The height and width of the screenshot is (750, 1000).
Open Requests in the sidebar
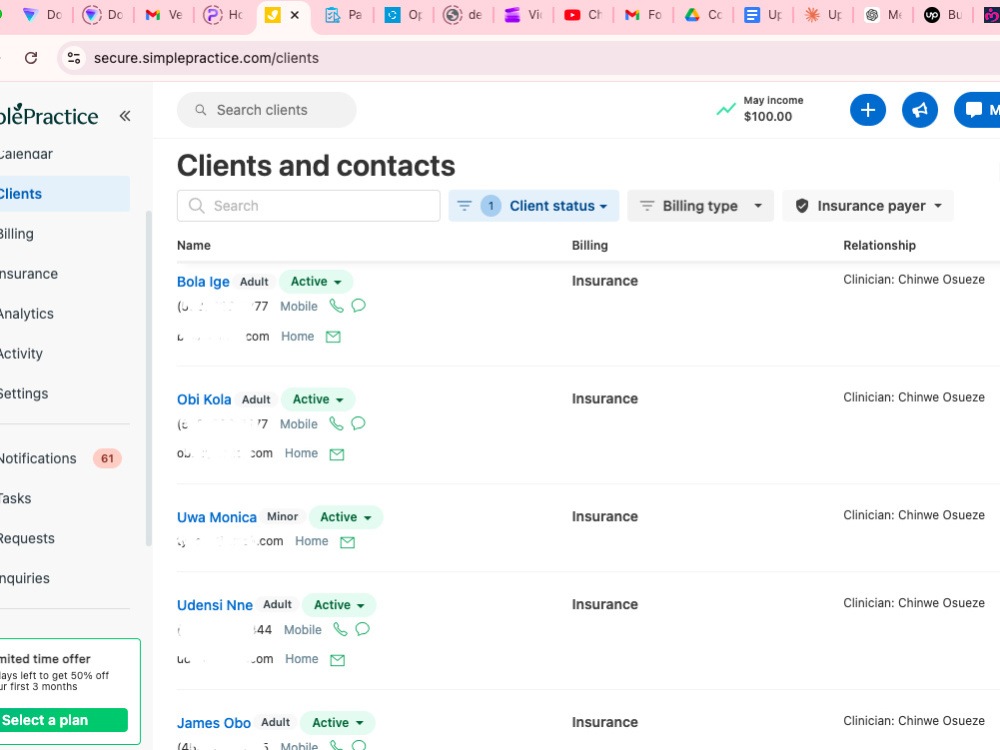pyautogui.click(x=27, y=539)
